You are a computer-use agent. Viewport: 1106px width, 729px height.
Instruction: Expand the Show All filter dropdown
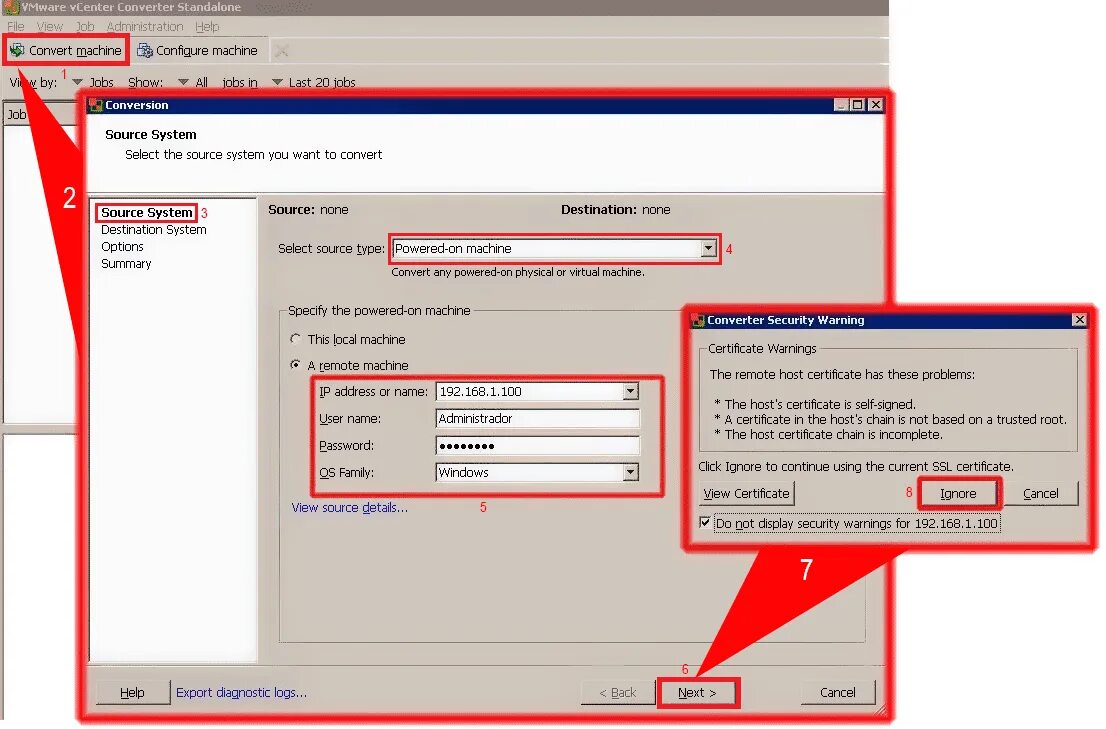click(x=183, y=82)
